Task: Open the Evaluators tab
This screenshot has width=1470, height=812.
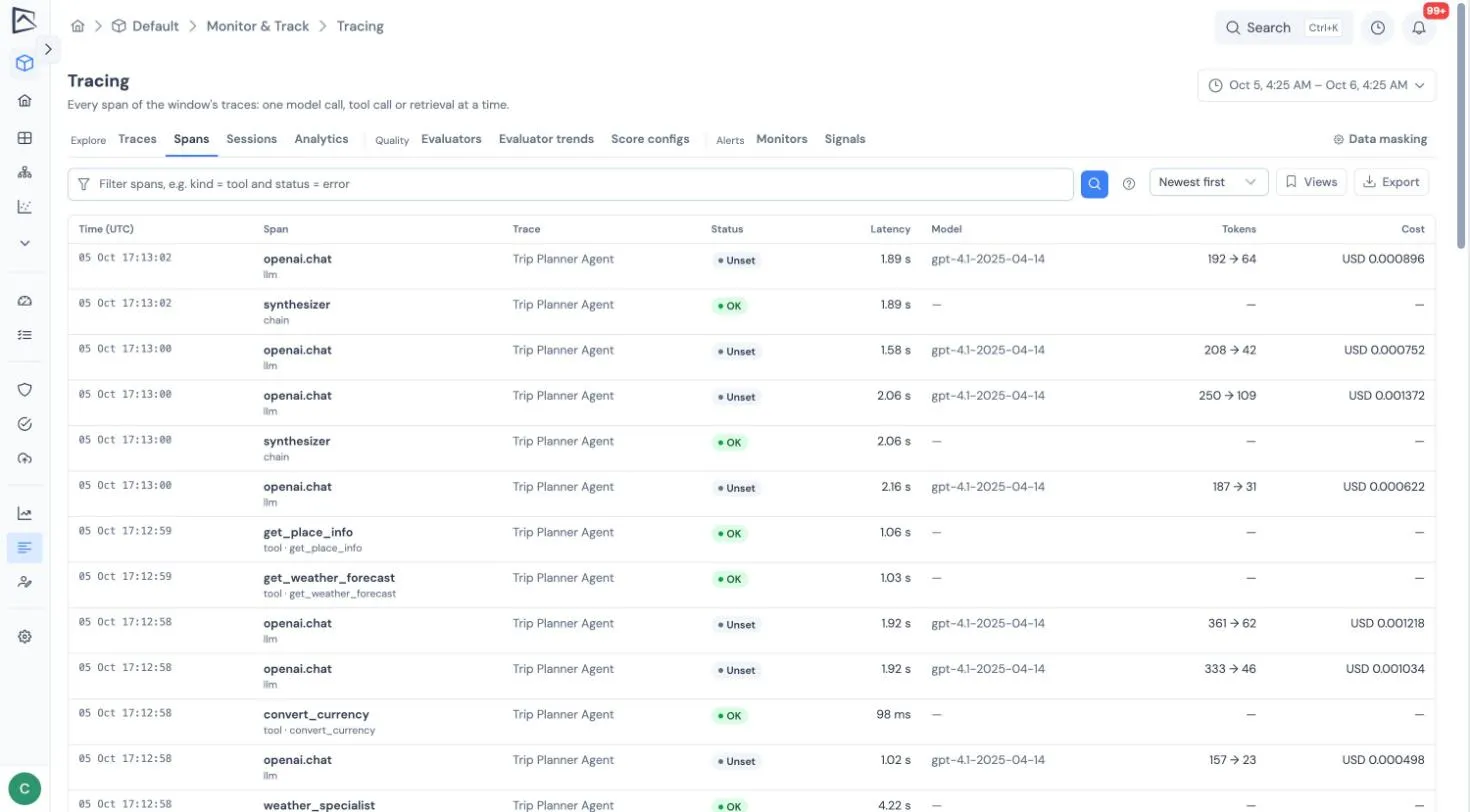Action: (x=451, y=140)
